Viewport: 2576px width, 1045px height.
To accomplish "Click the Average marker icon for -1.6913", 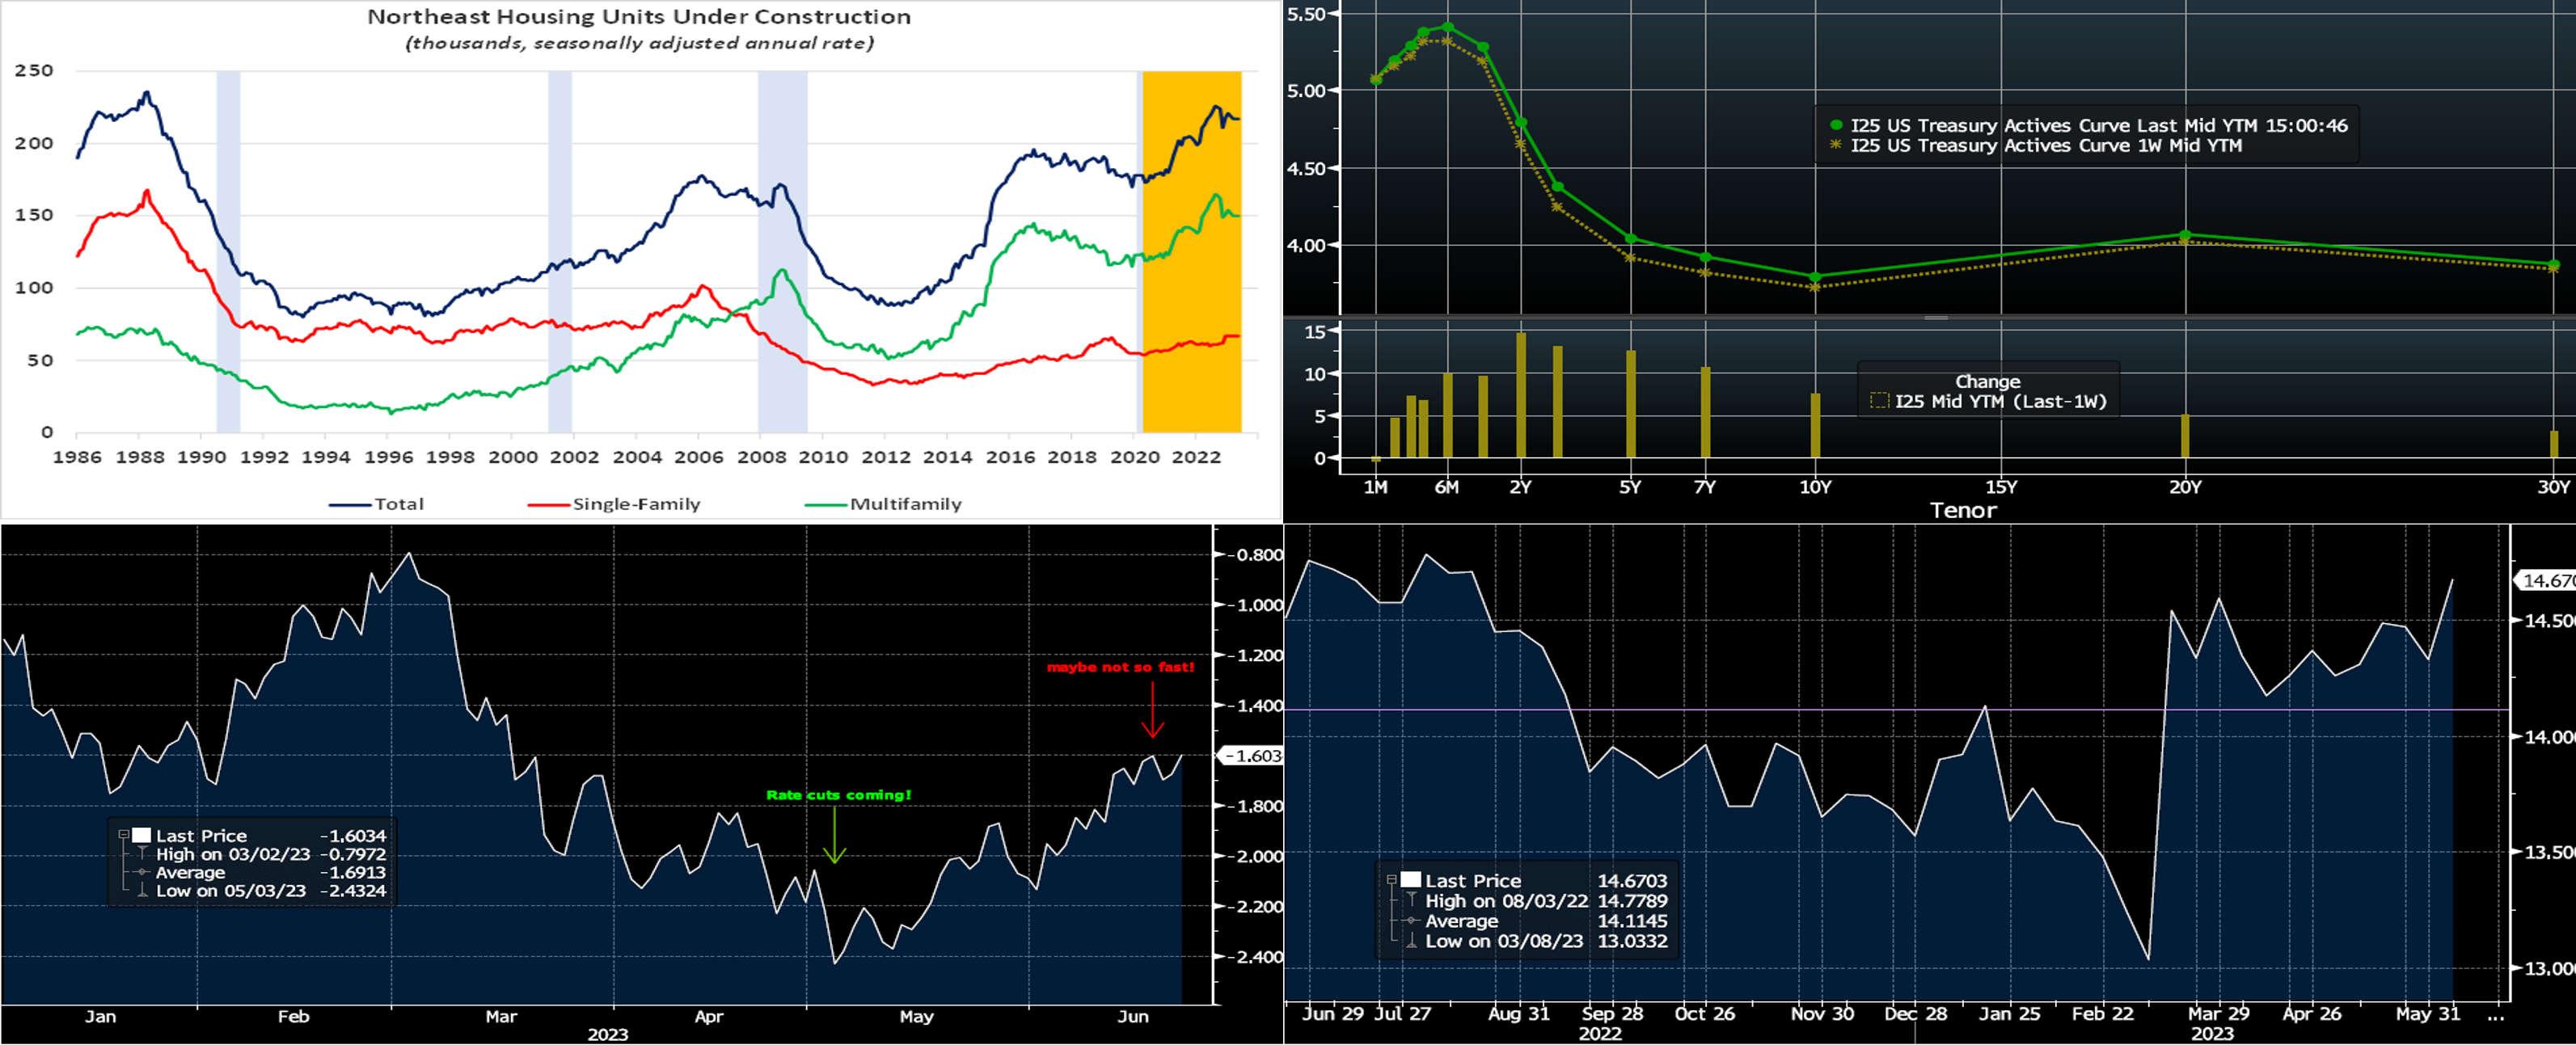I will (x=142, y=872).
